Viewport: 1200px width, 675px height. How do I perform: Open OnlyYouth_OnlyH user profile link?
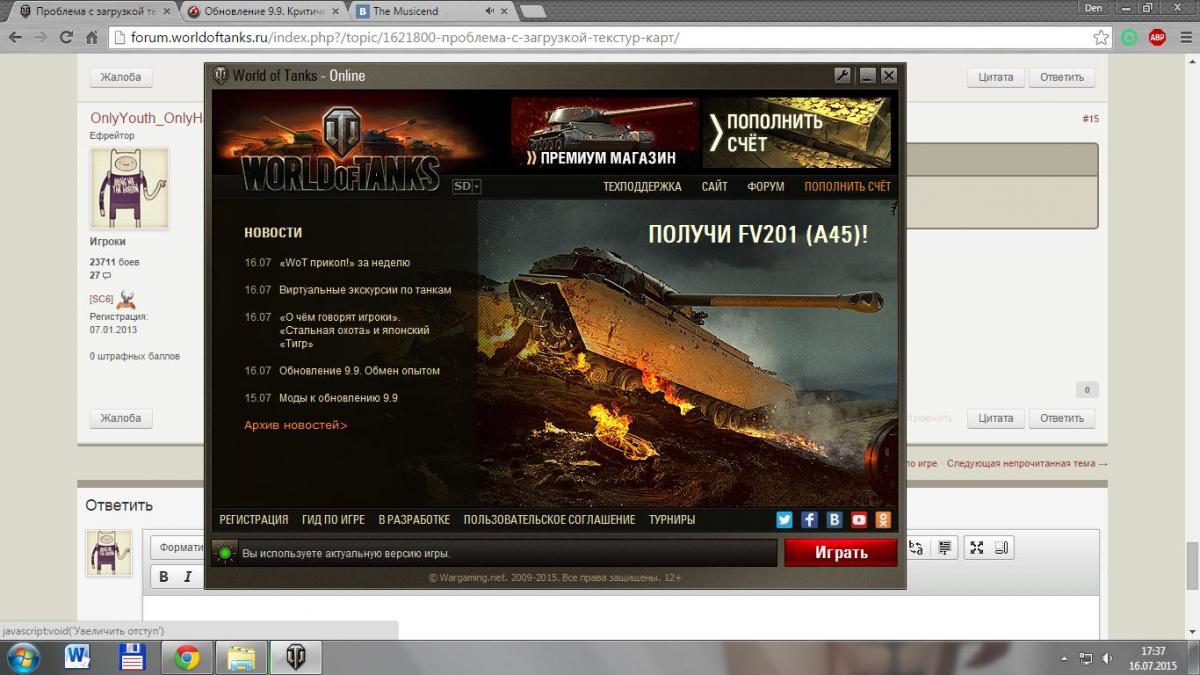click(147, 118)
